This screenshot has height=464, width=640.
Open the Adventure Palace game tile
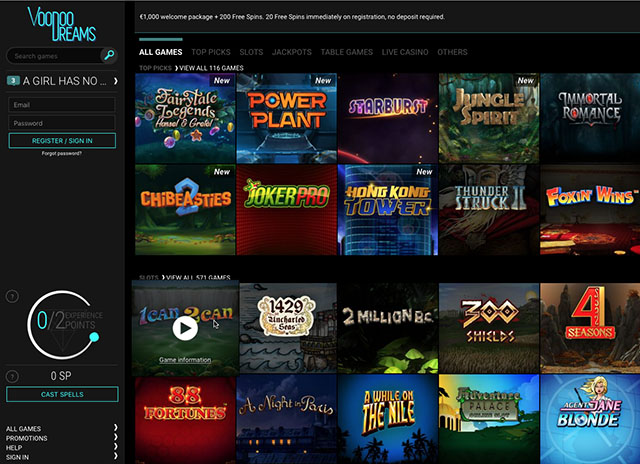pos(489,420)
